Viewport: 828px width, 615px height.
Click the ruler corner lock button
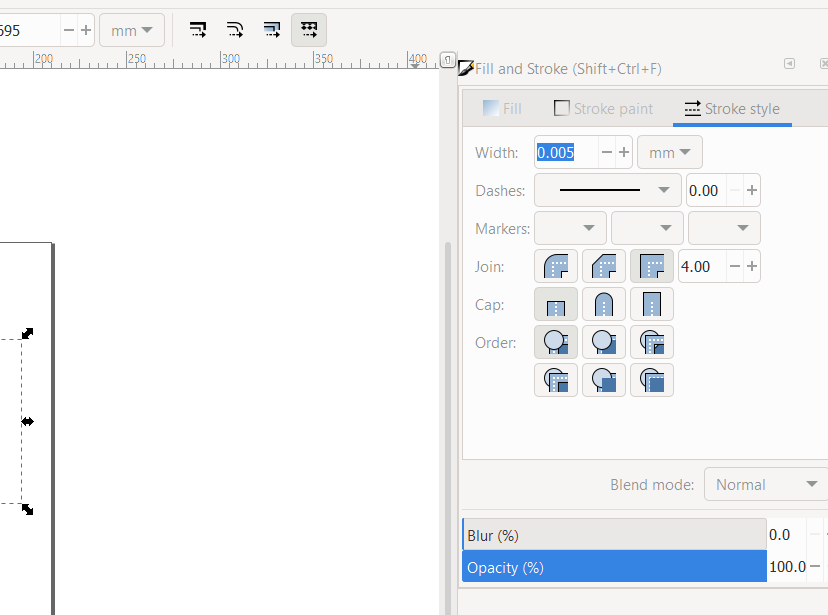click(447, 60)
